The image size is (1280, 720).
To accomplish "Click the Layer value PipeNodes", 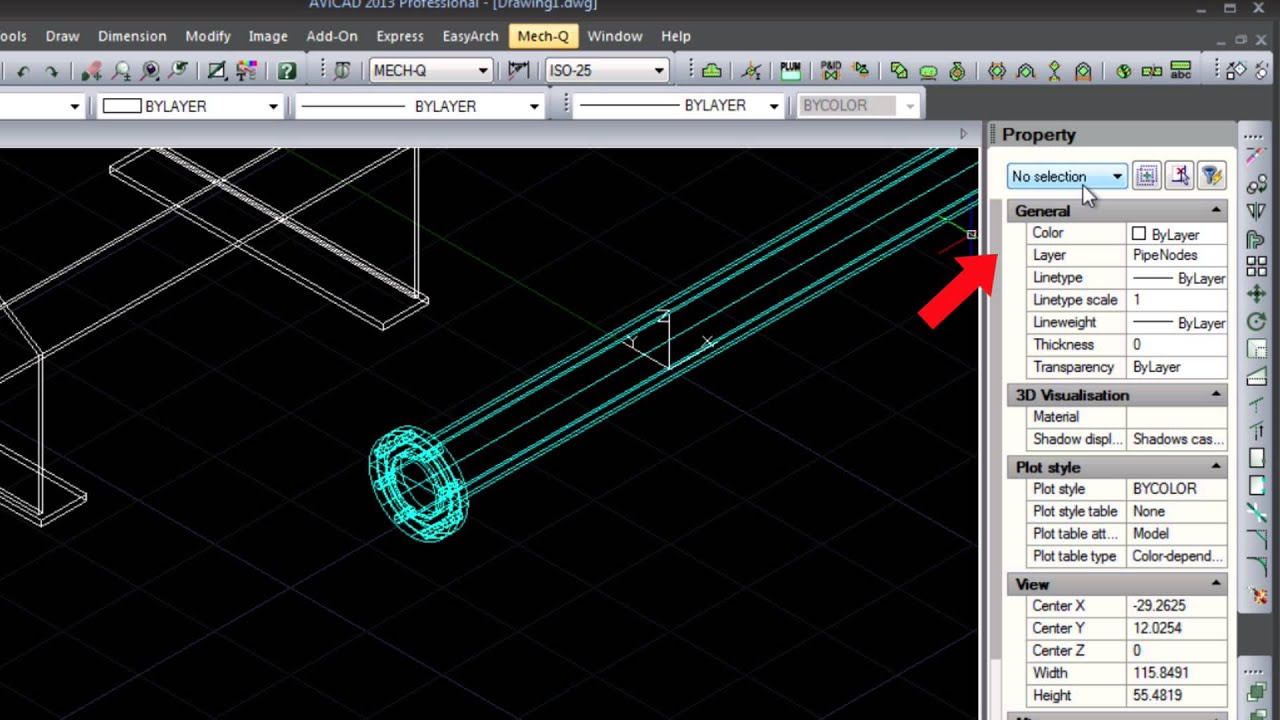I will 1177,255.
